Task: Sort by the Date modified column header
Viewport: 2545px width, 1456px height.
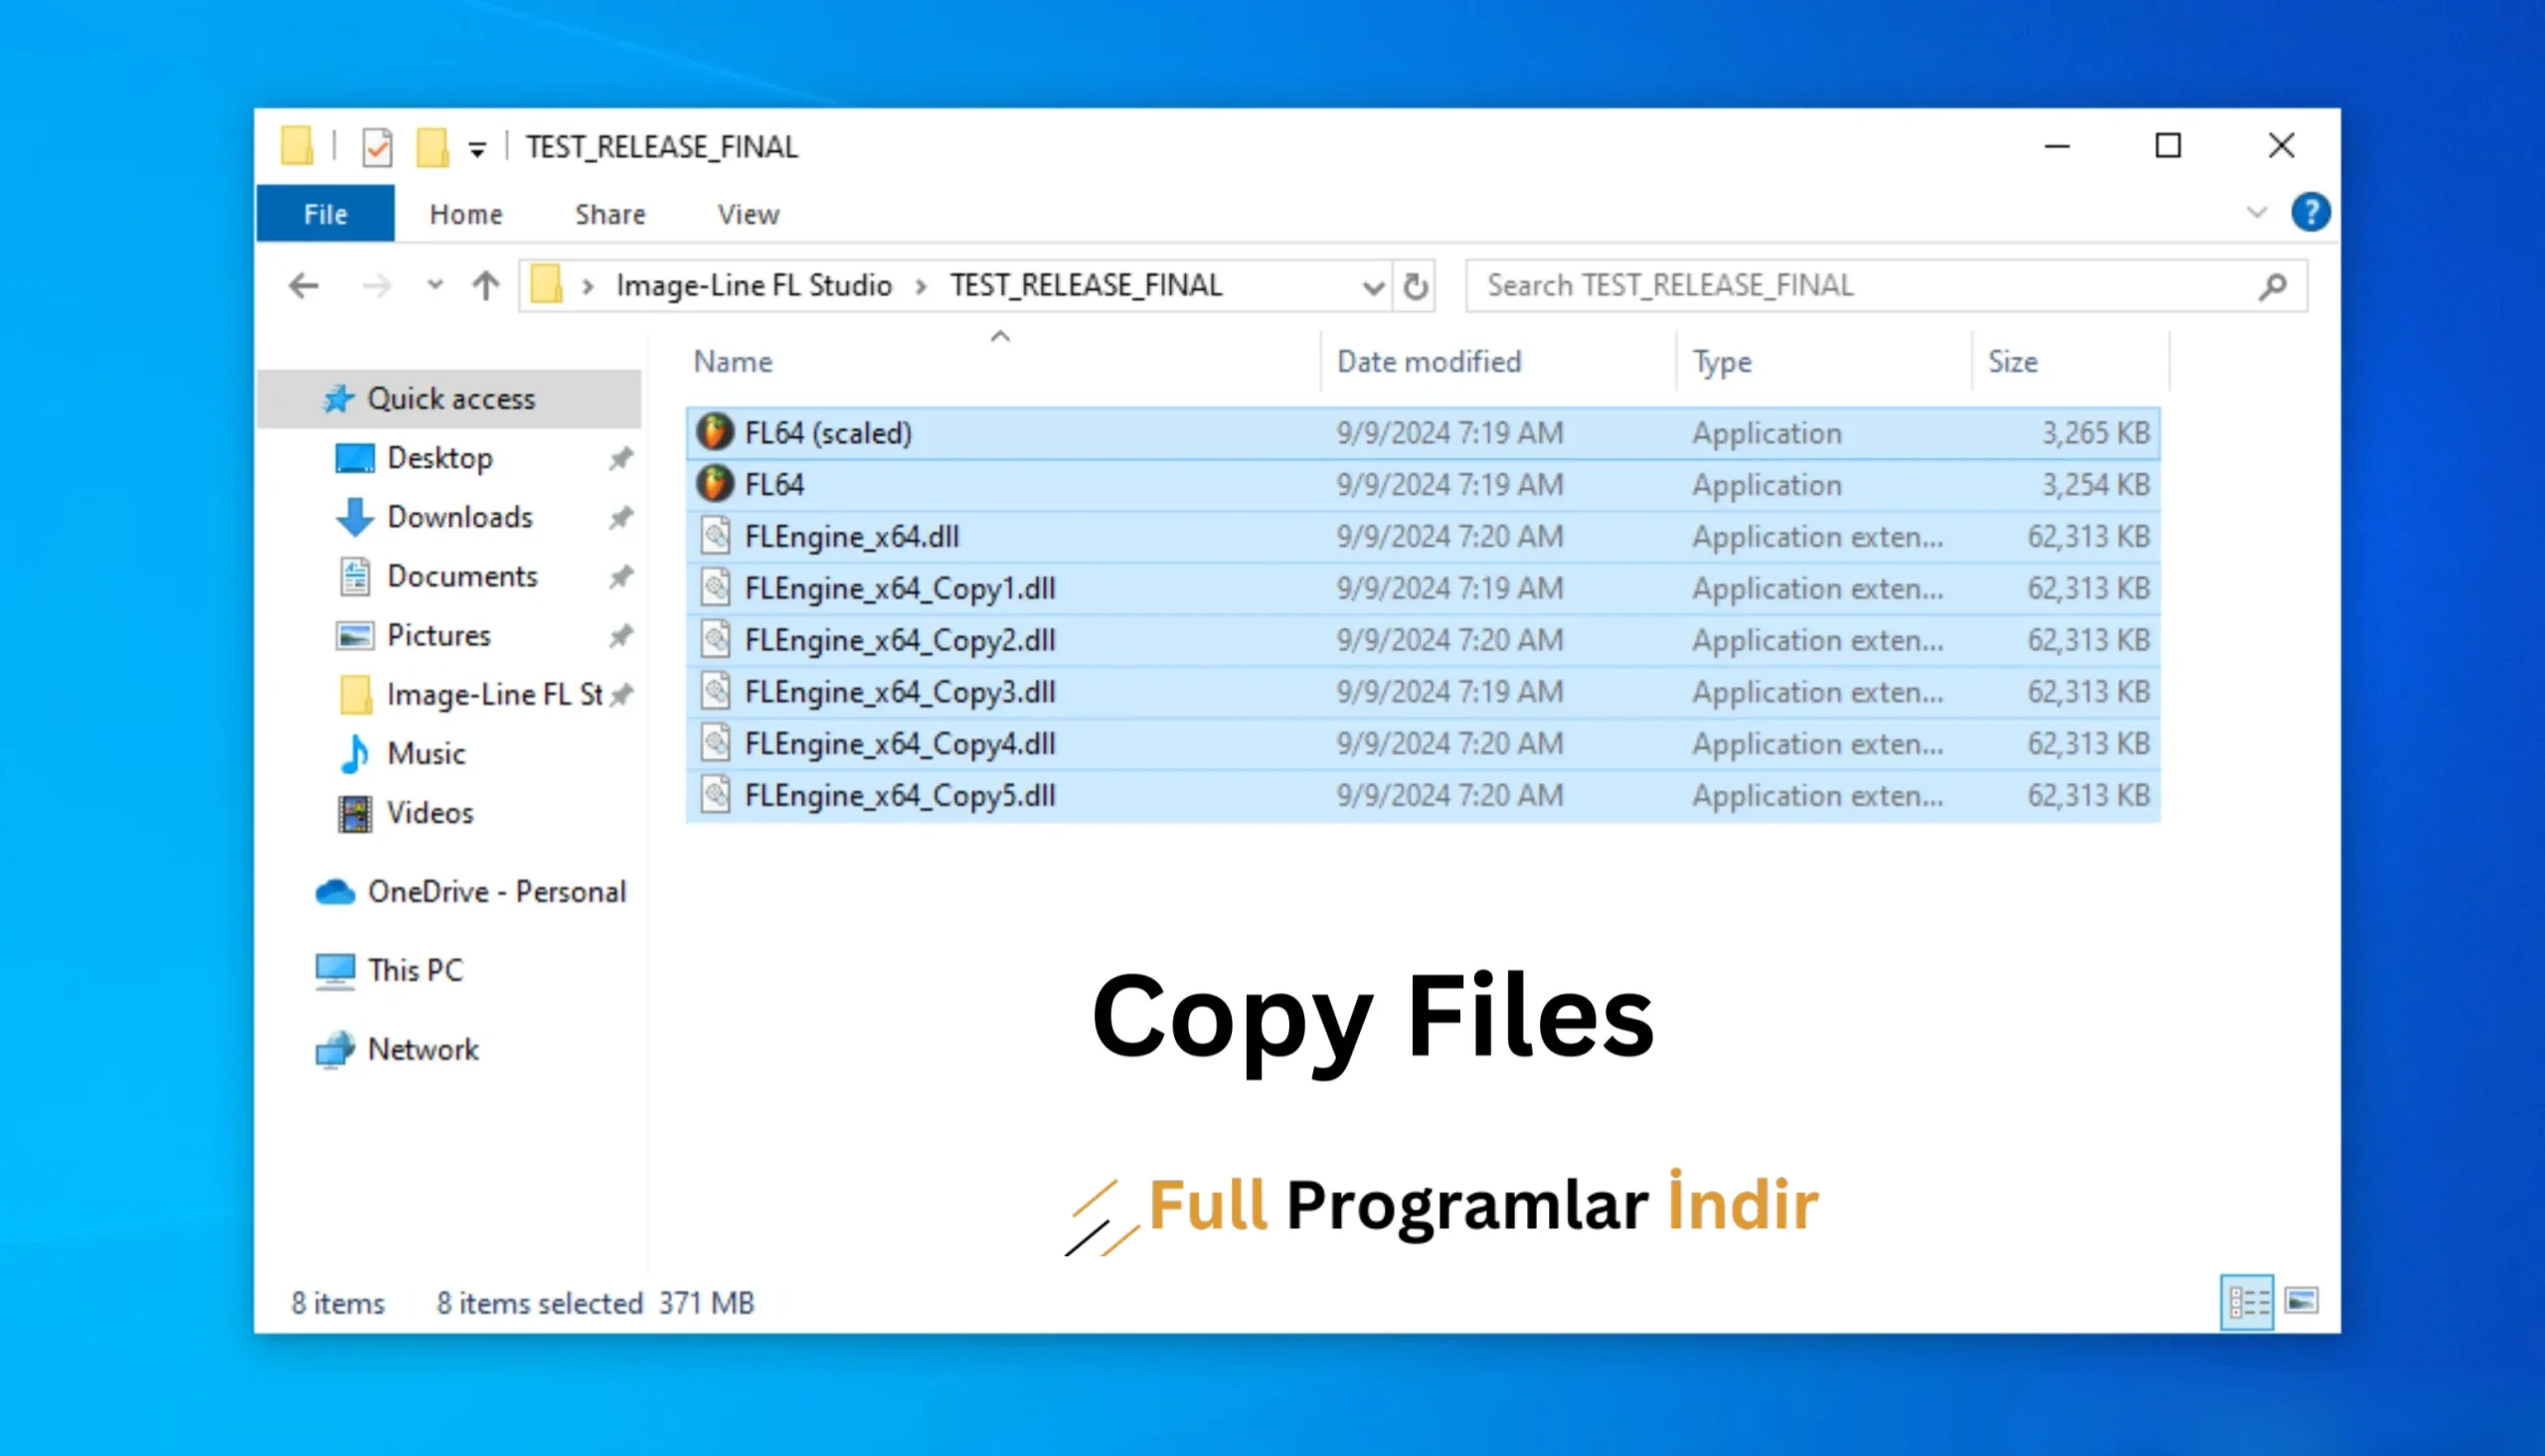Action: tap(1429, 362)
